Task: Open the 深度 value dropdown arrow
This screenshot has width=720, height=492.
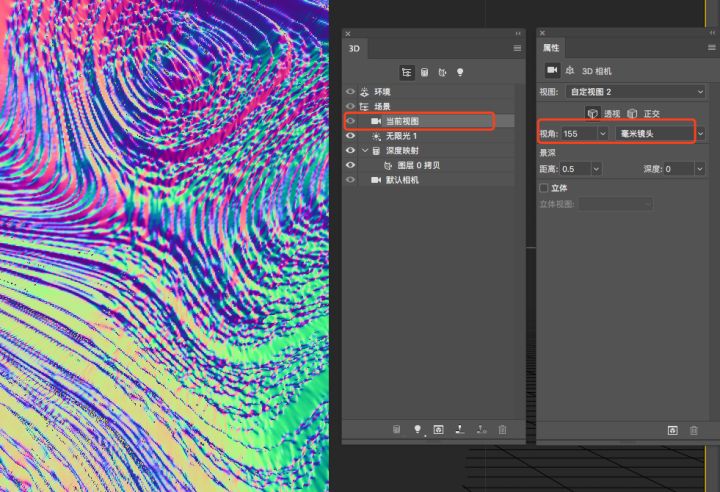Action: point(700,169)
